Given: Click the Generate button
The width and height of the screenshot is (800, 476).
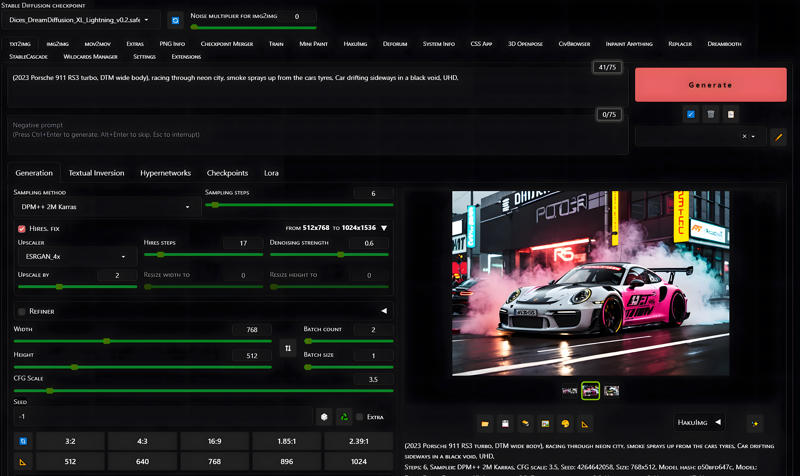Looking at the screenshot, I should coord(711,85).
